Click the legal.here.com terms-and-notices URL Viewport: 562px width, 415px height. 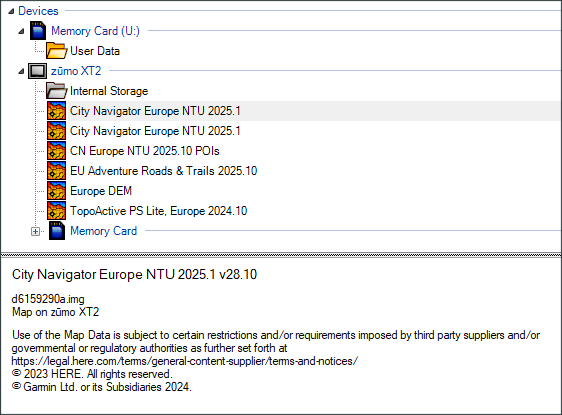click(185, 361)
